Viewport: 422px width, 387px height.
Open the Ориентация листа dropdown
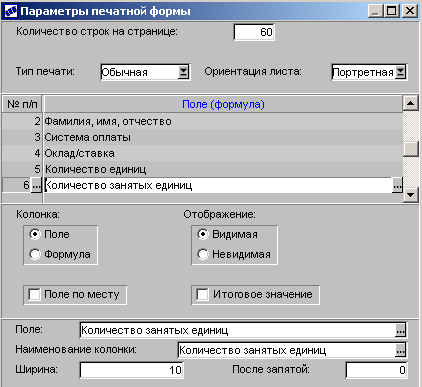point(401,72)
